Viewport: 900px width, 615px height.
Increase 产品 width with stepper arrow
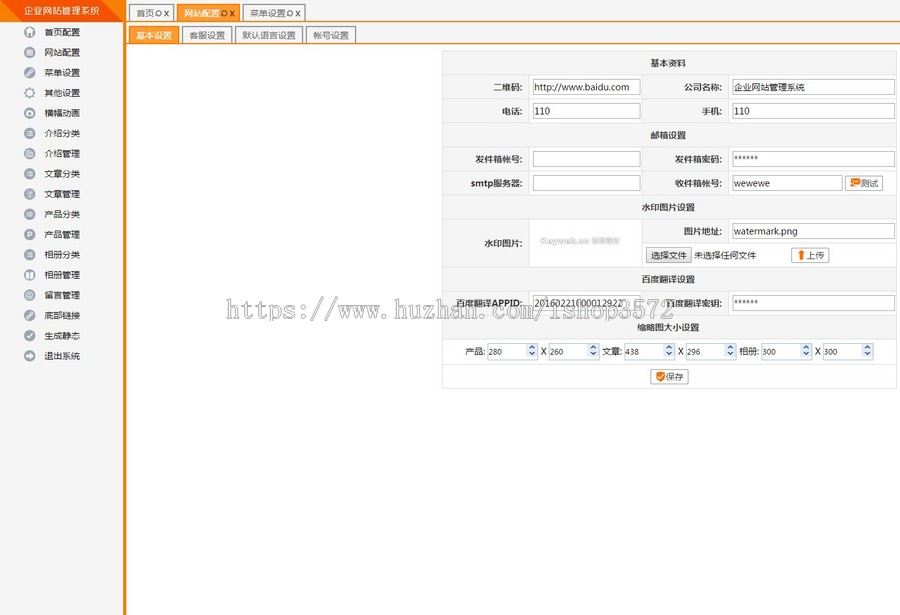tap(530, 347)
